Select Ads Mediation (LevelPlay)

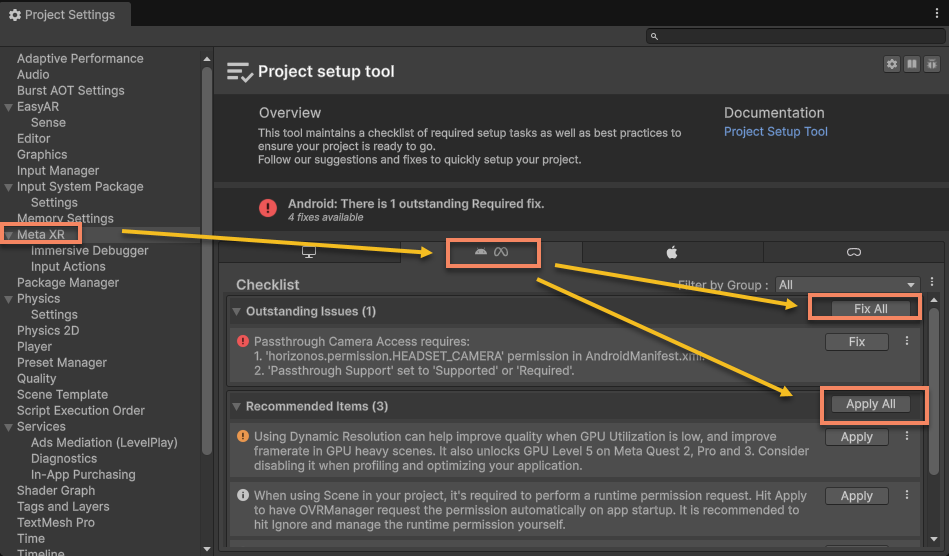(x=104, y=443)
